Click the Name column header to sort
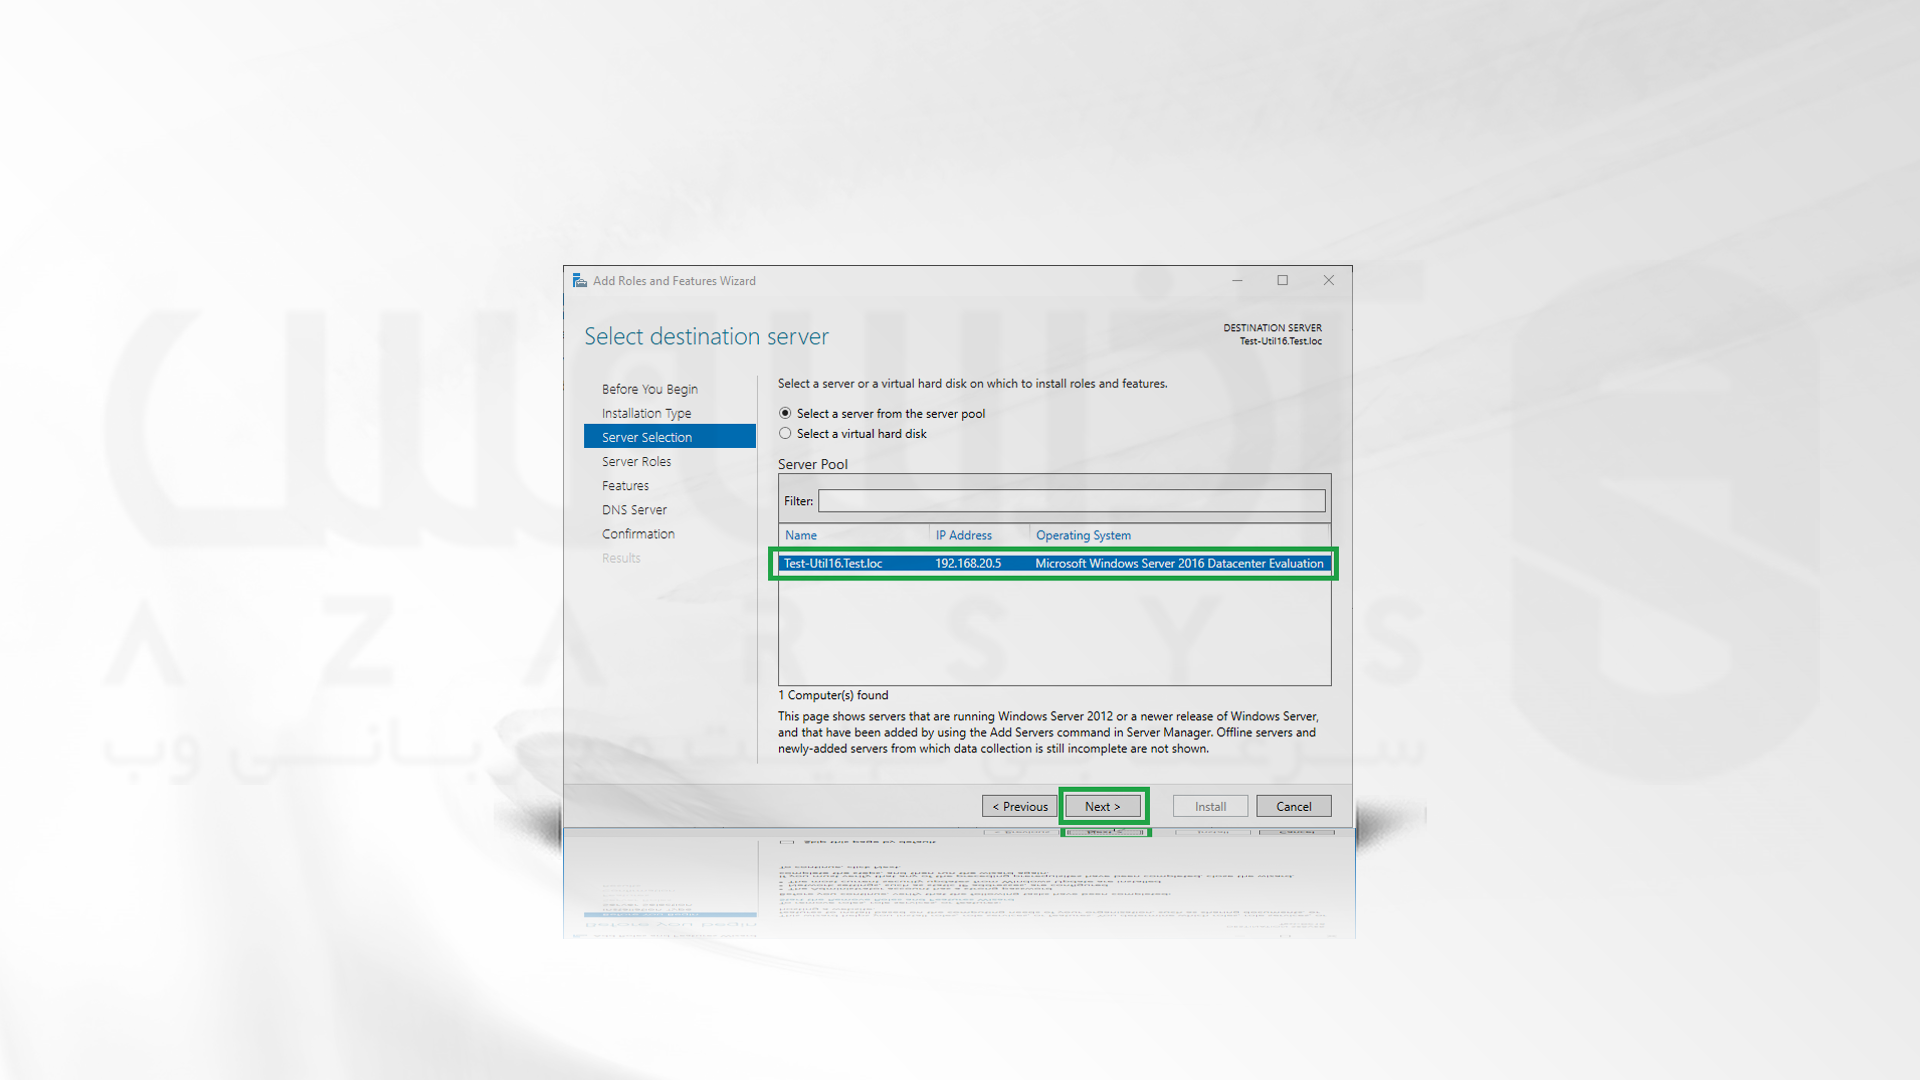Screen dimensions: 1920x1080 800,535
